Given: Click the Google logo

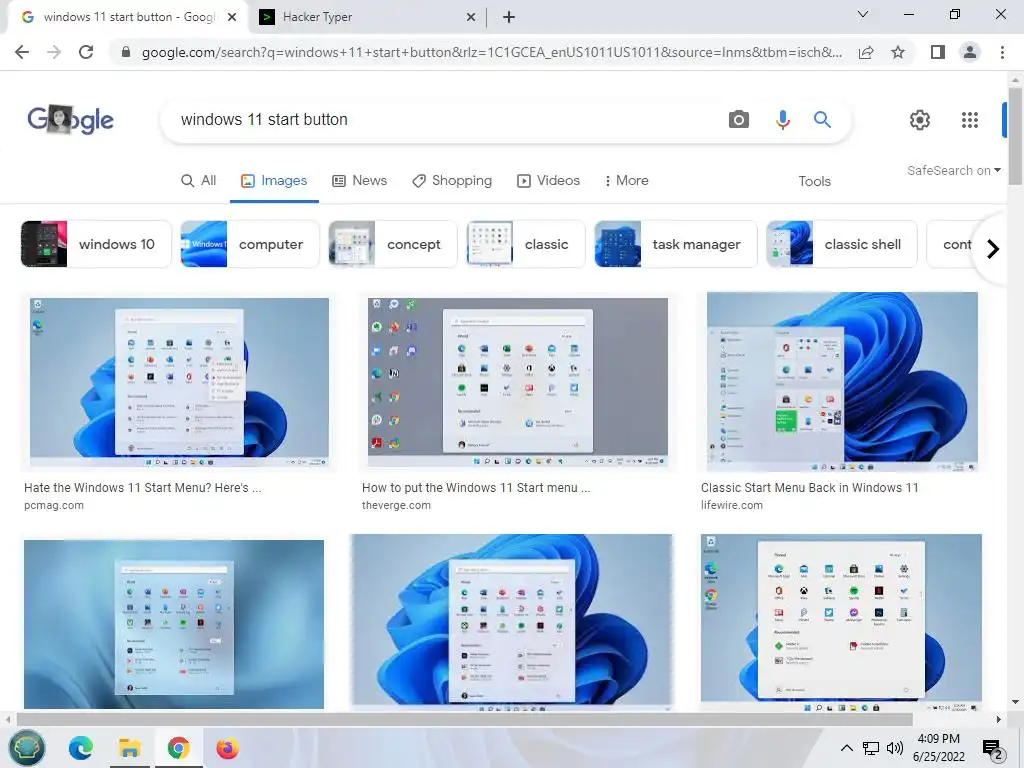Looking at the screenshot, I should tap(71, 120).
